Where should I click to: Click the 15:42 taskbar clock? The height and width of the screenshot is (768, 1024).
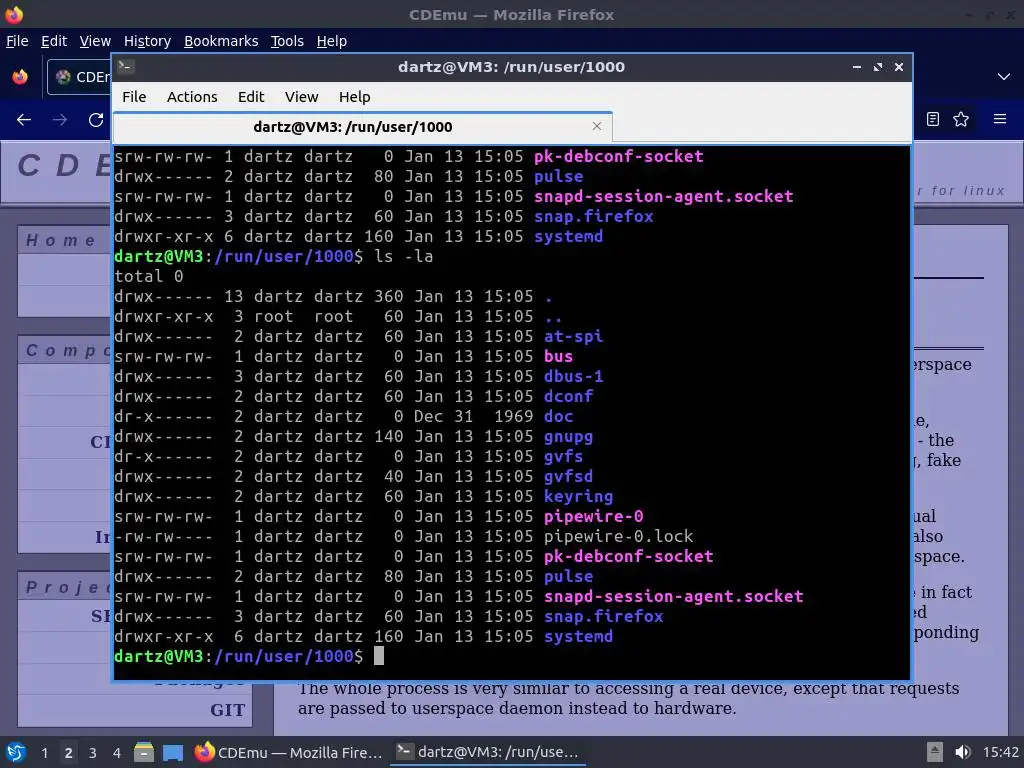(x=1000, y=752)
